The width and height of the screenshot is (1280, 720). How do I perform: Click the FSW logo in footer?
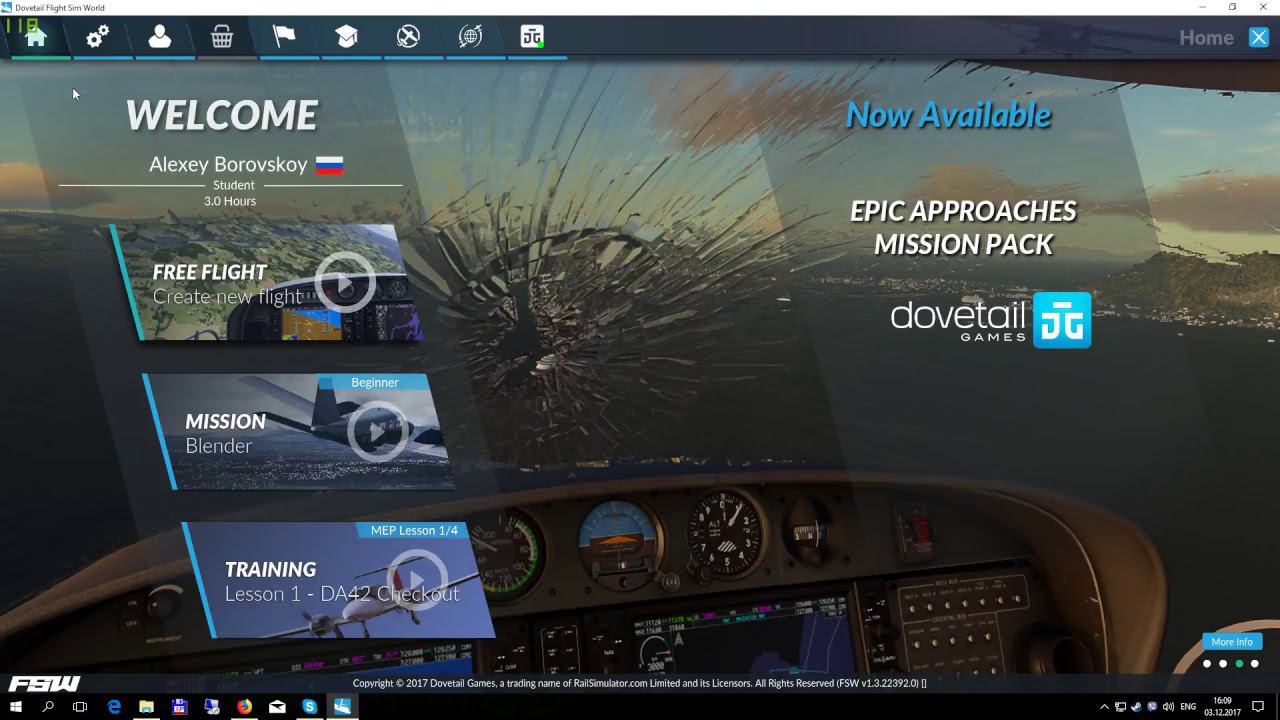pyautogui.click(x=44, y=684)
